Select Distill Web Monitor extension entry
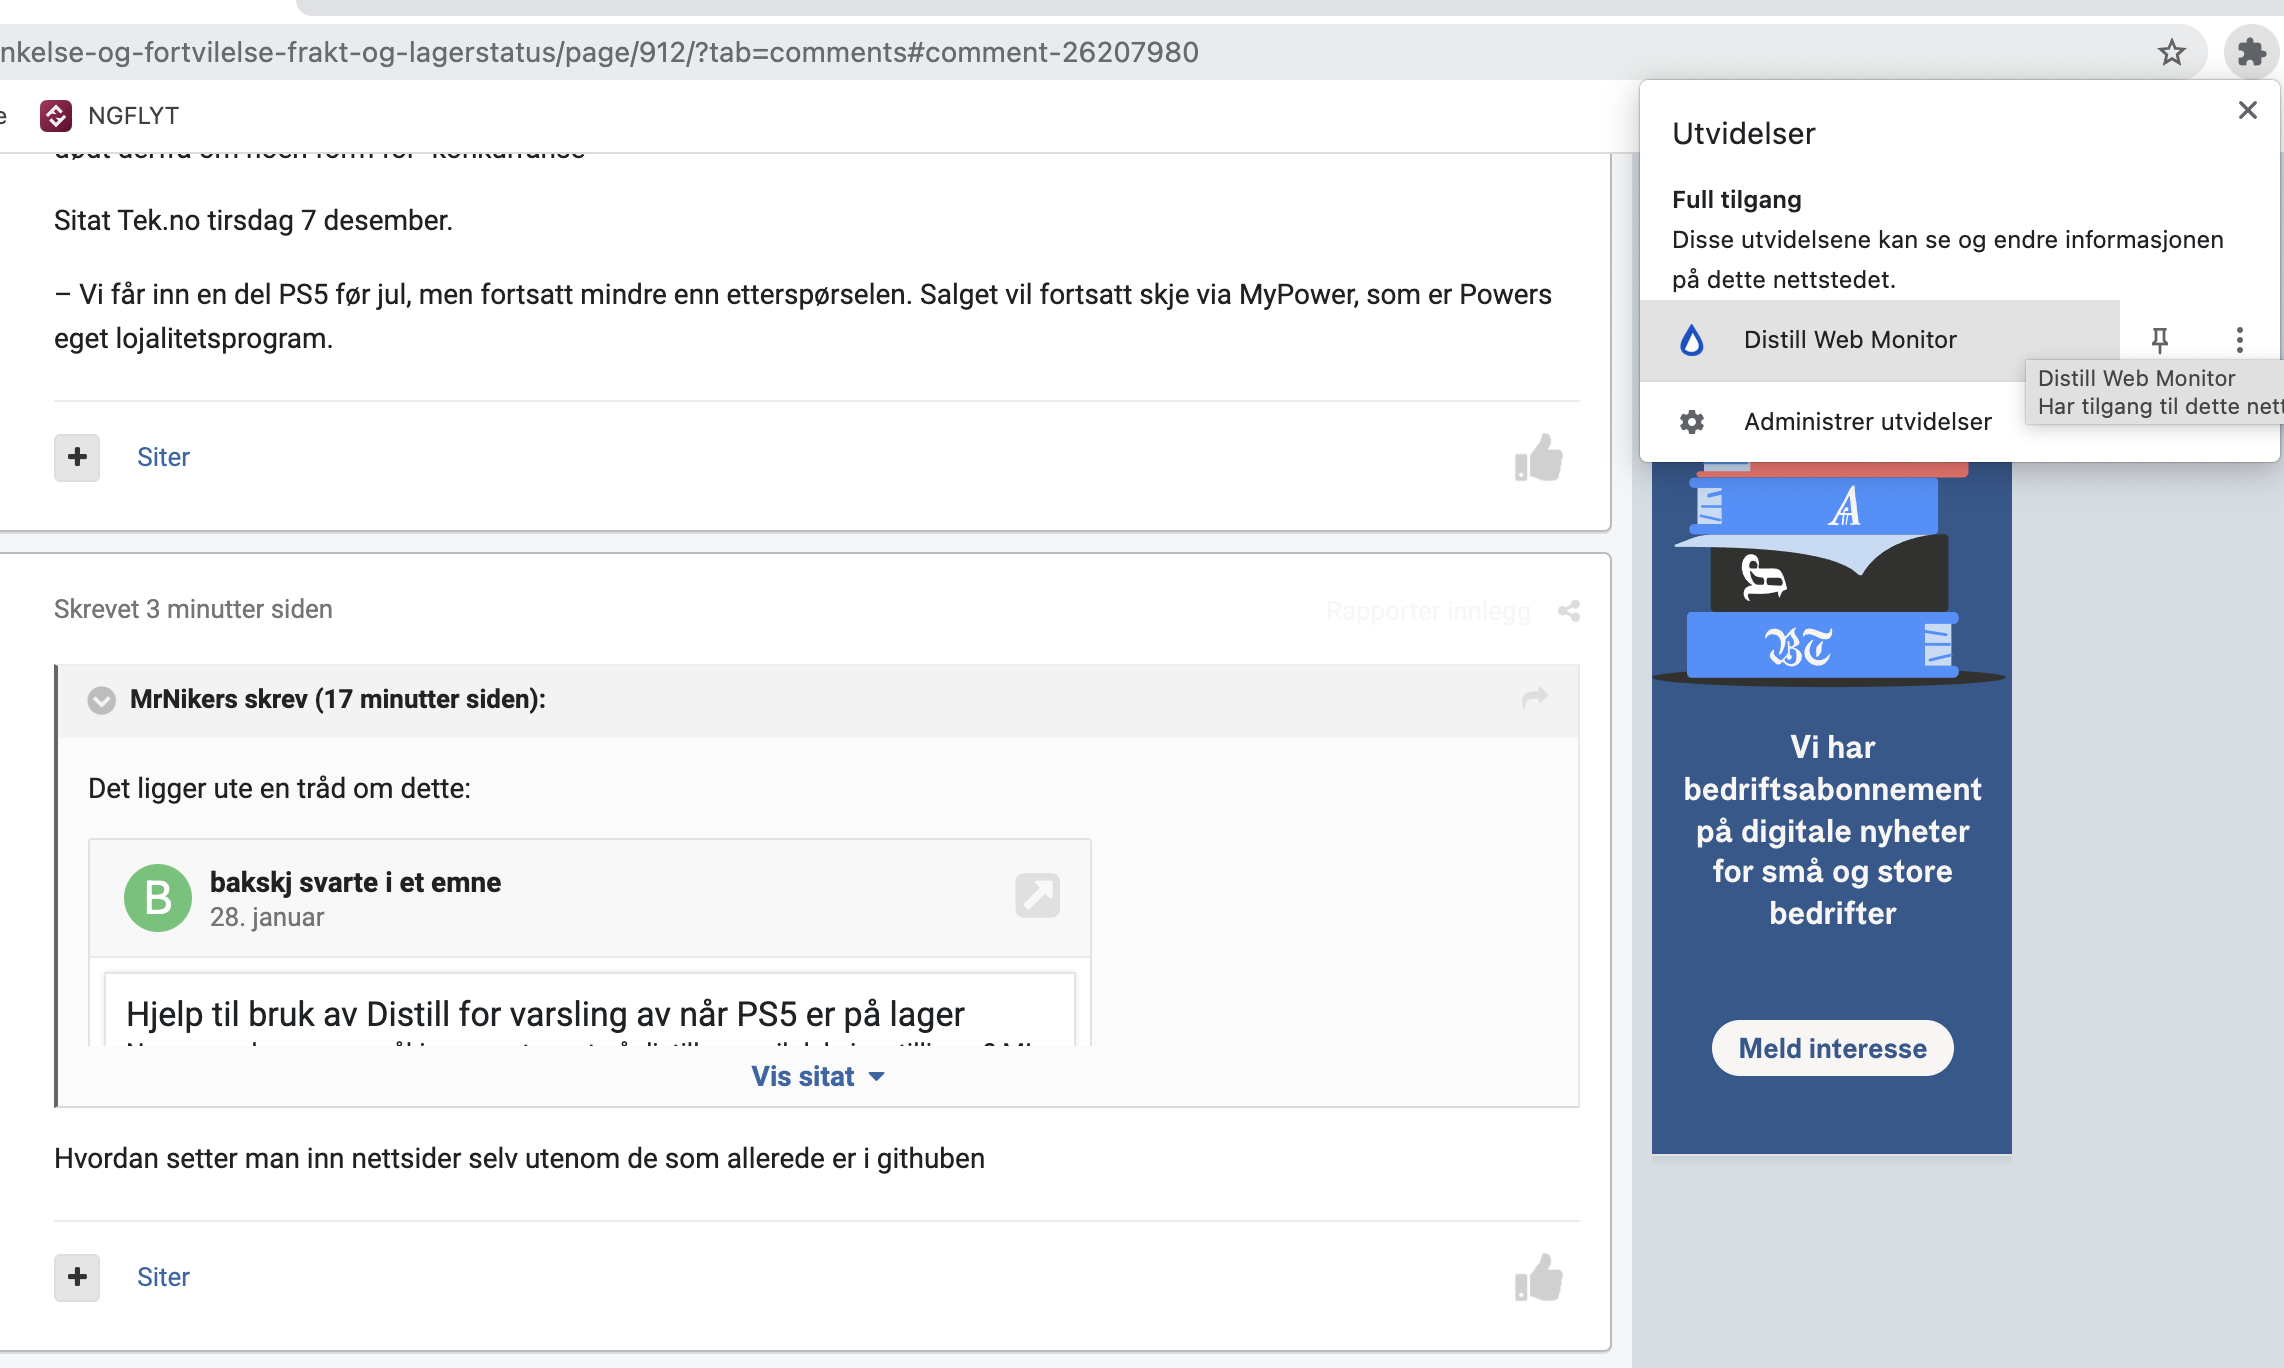This screenshot has width=2284, height=1368. 1880,340
